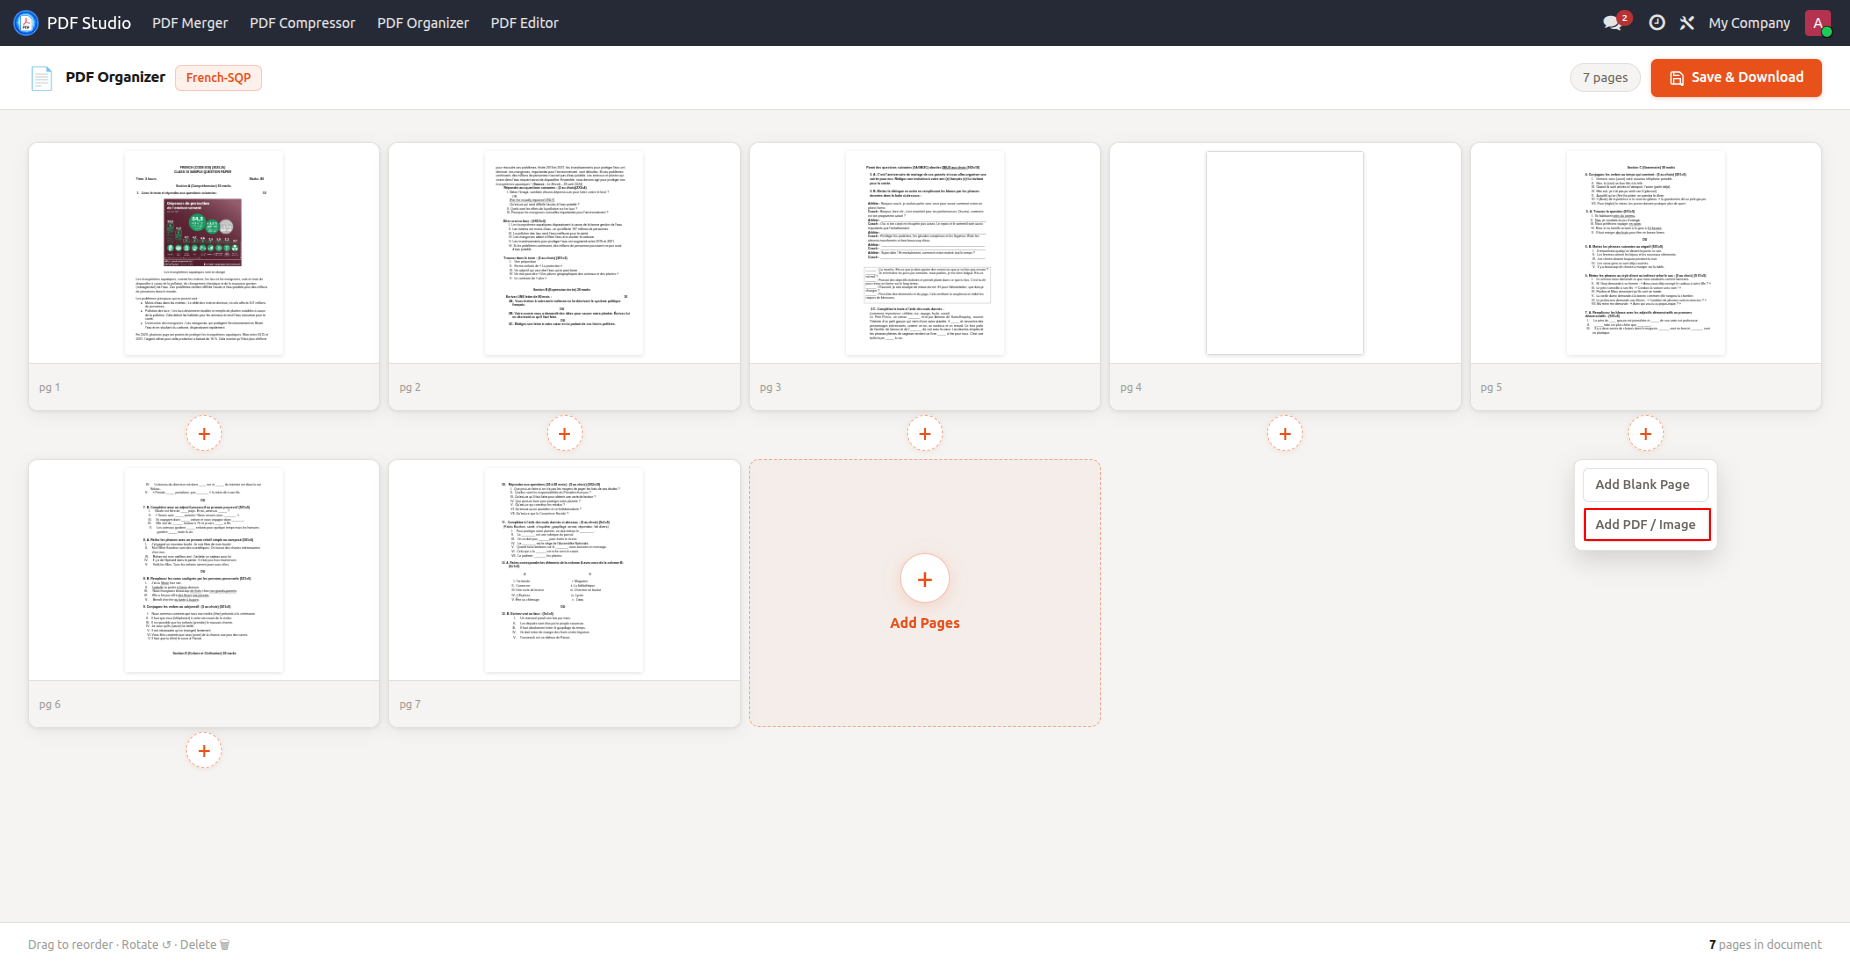Click the French-SQP document name tag

coord(218,78)
